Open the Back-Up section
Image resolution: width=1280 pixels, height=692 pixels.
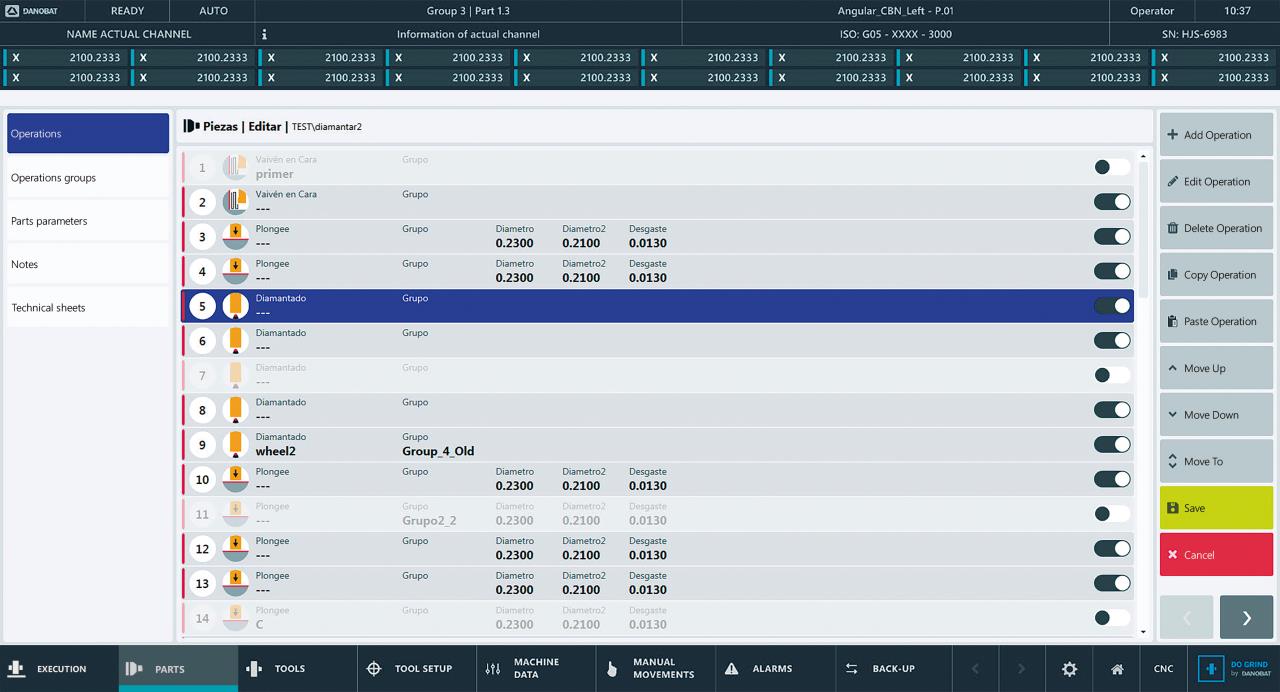pos(894,669)
